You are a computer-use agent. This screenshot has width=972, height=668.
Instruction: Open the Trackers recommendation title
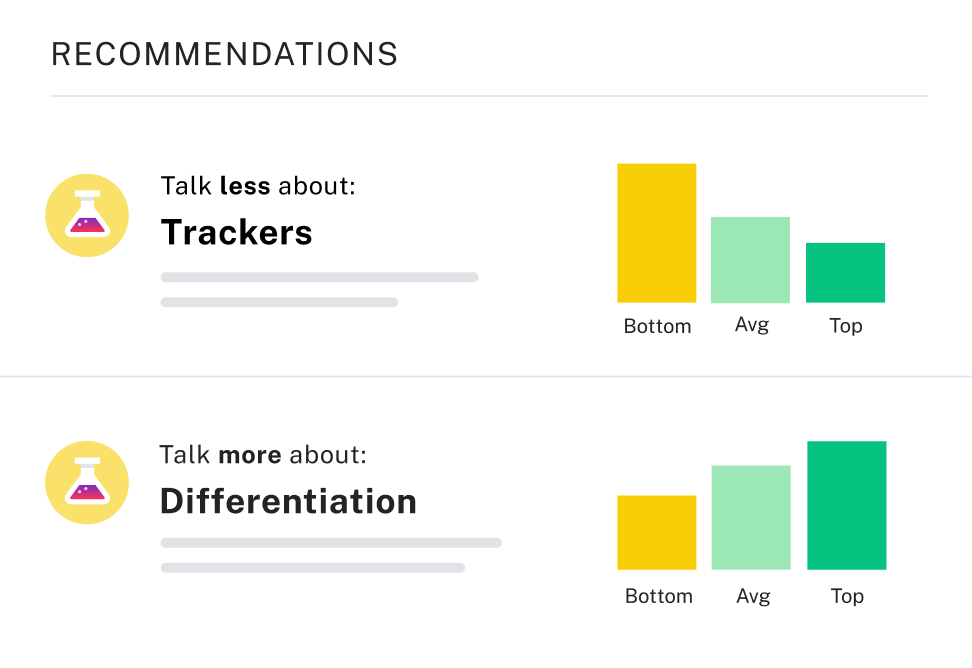tap(236, 232)
